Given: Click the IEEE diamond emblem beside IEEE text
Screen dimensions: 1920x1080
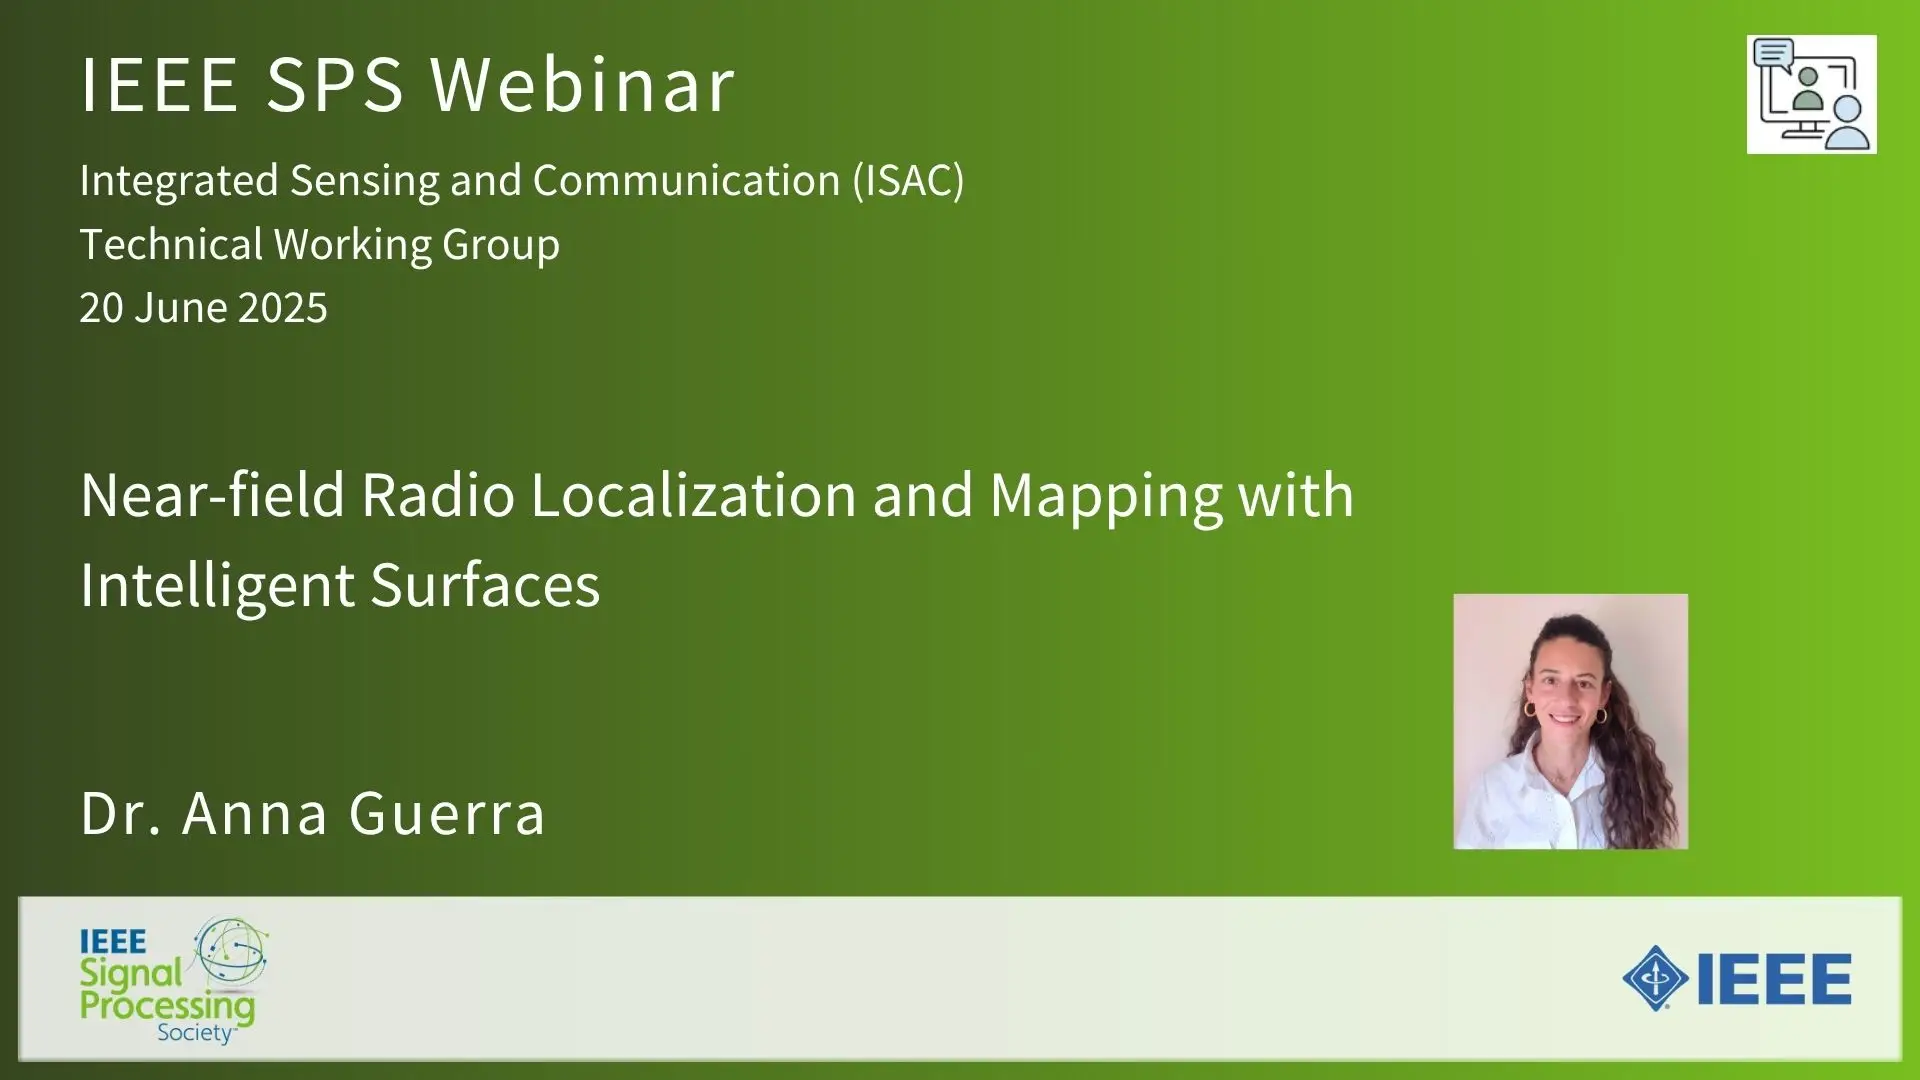Looking at the screenshot, I should (1655, 978).
